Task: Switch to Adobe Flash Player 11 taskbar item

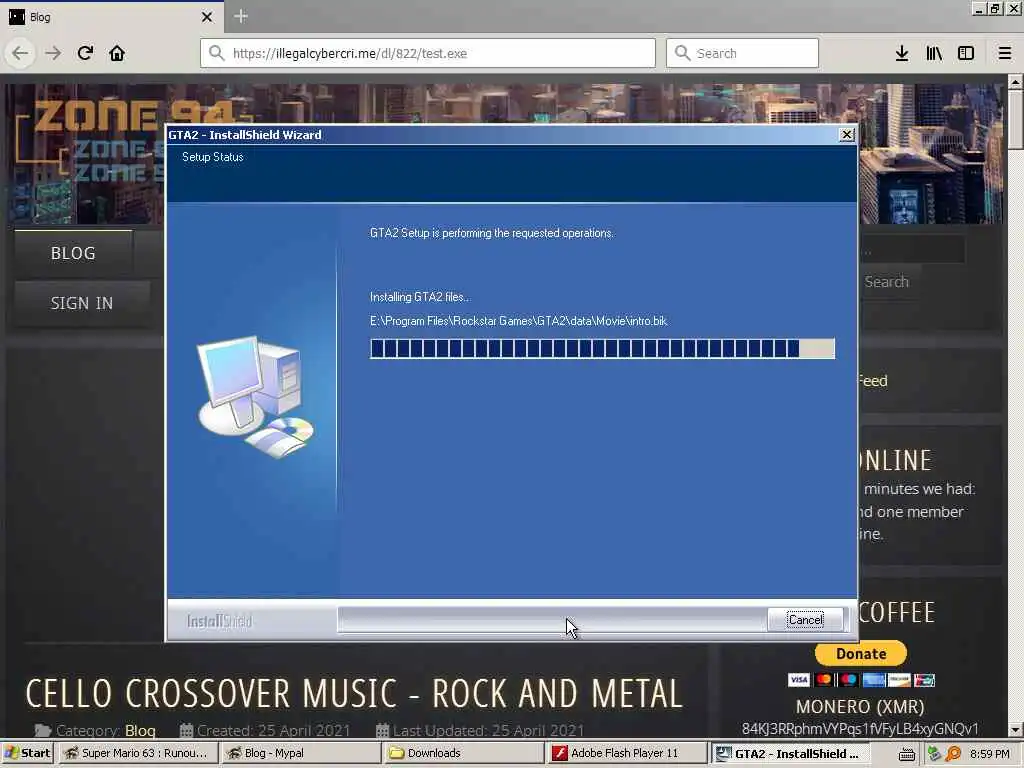Action: (x=626, y=753)
